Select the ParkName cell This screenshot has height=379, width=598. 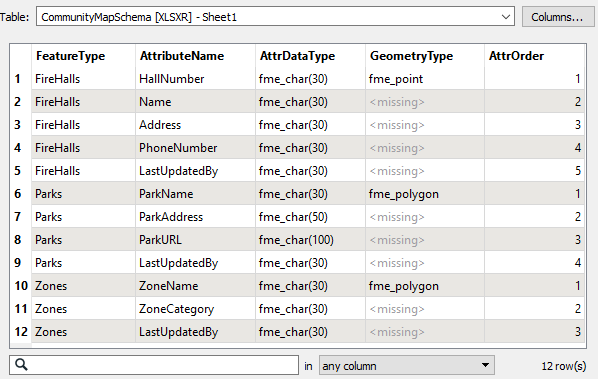(x=195, y=194)
